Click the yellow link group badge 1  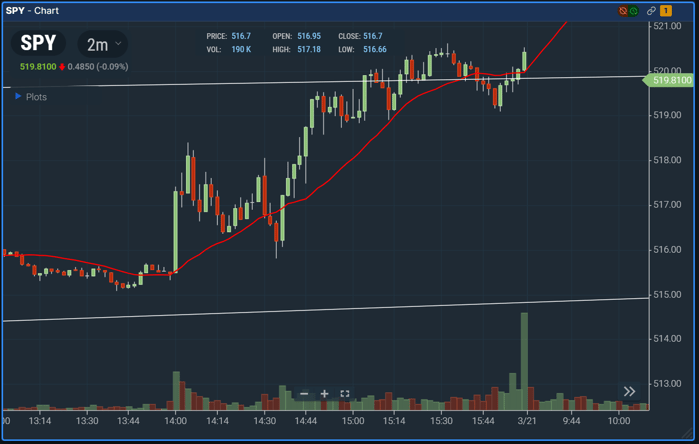(x=666, y=11)
